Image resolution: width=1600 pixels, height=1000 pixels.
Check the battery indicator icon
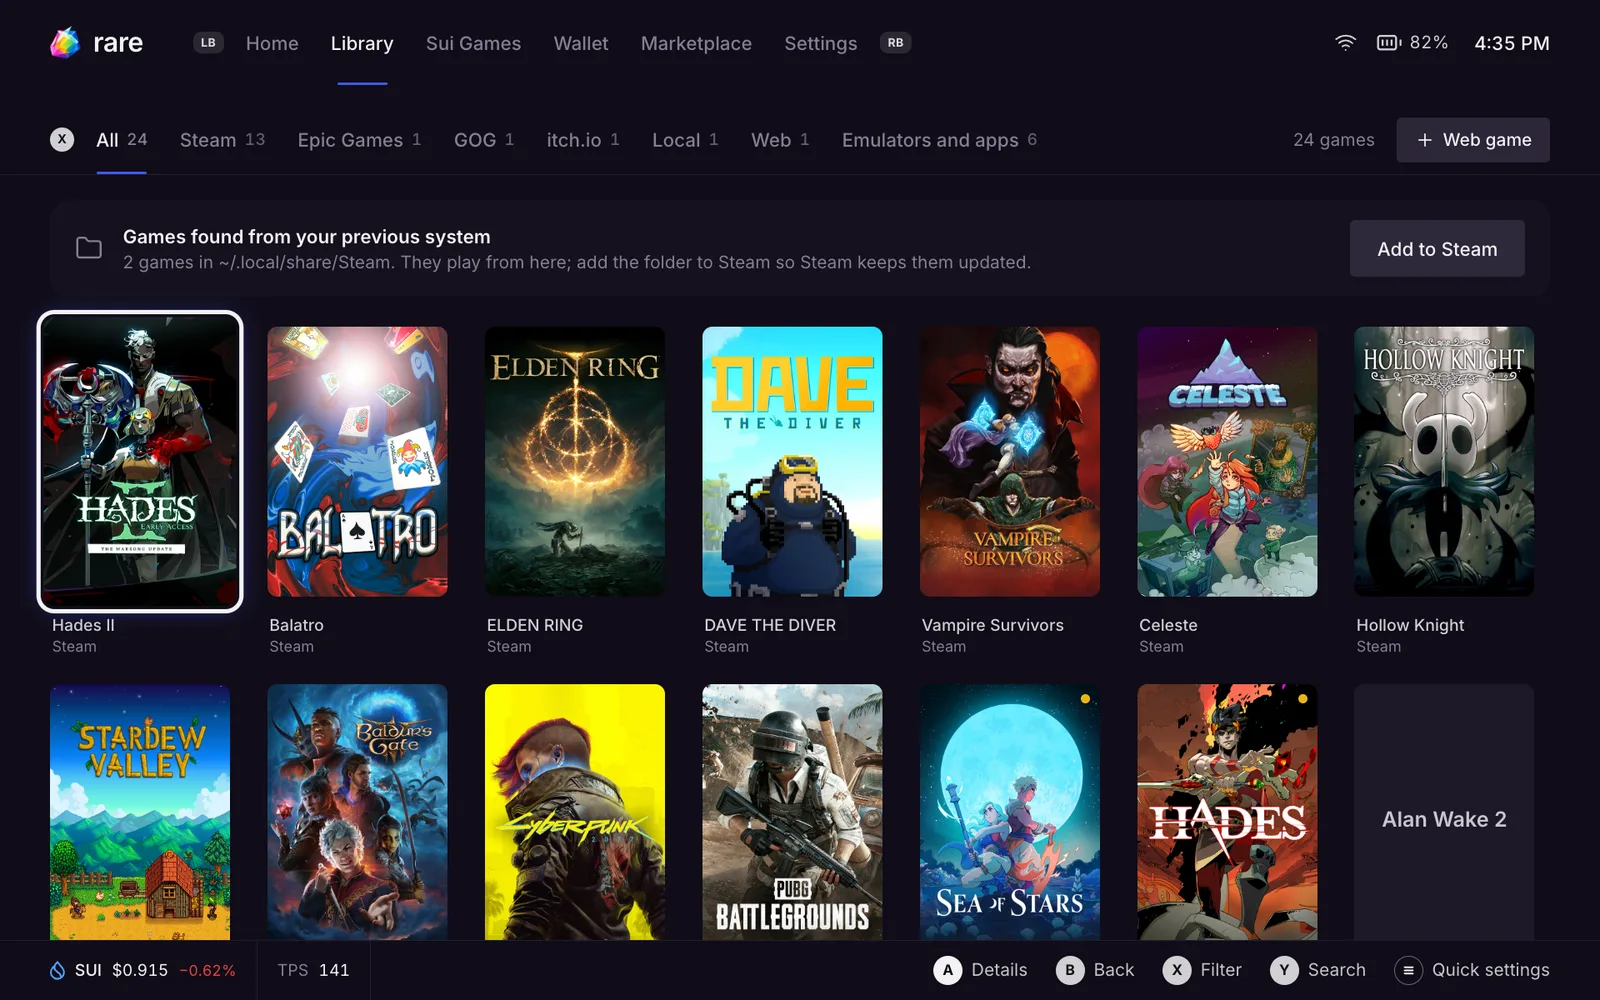[x=1389, y=43]
